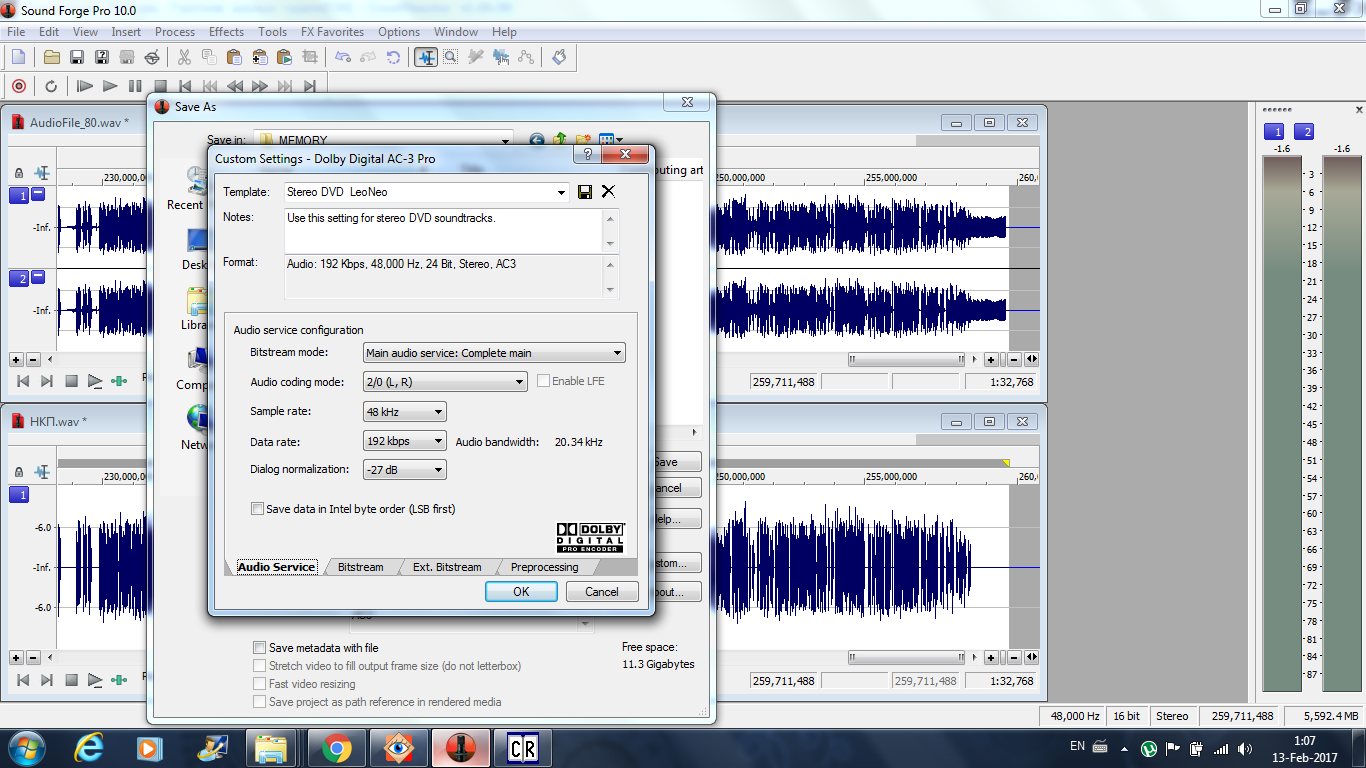Select the Pencil tool icon
This screenshot has width=1366, height=768.
(x=476, y=57)
